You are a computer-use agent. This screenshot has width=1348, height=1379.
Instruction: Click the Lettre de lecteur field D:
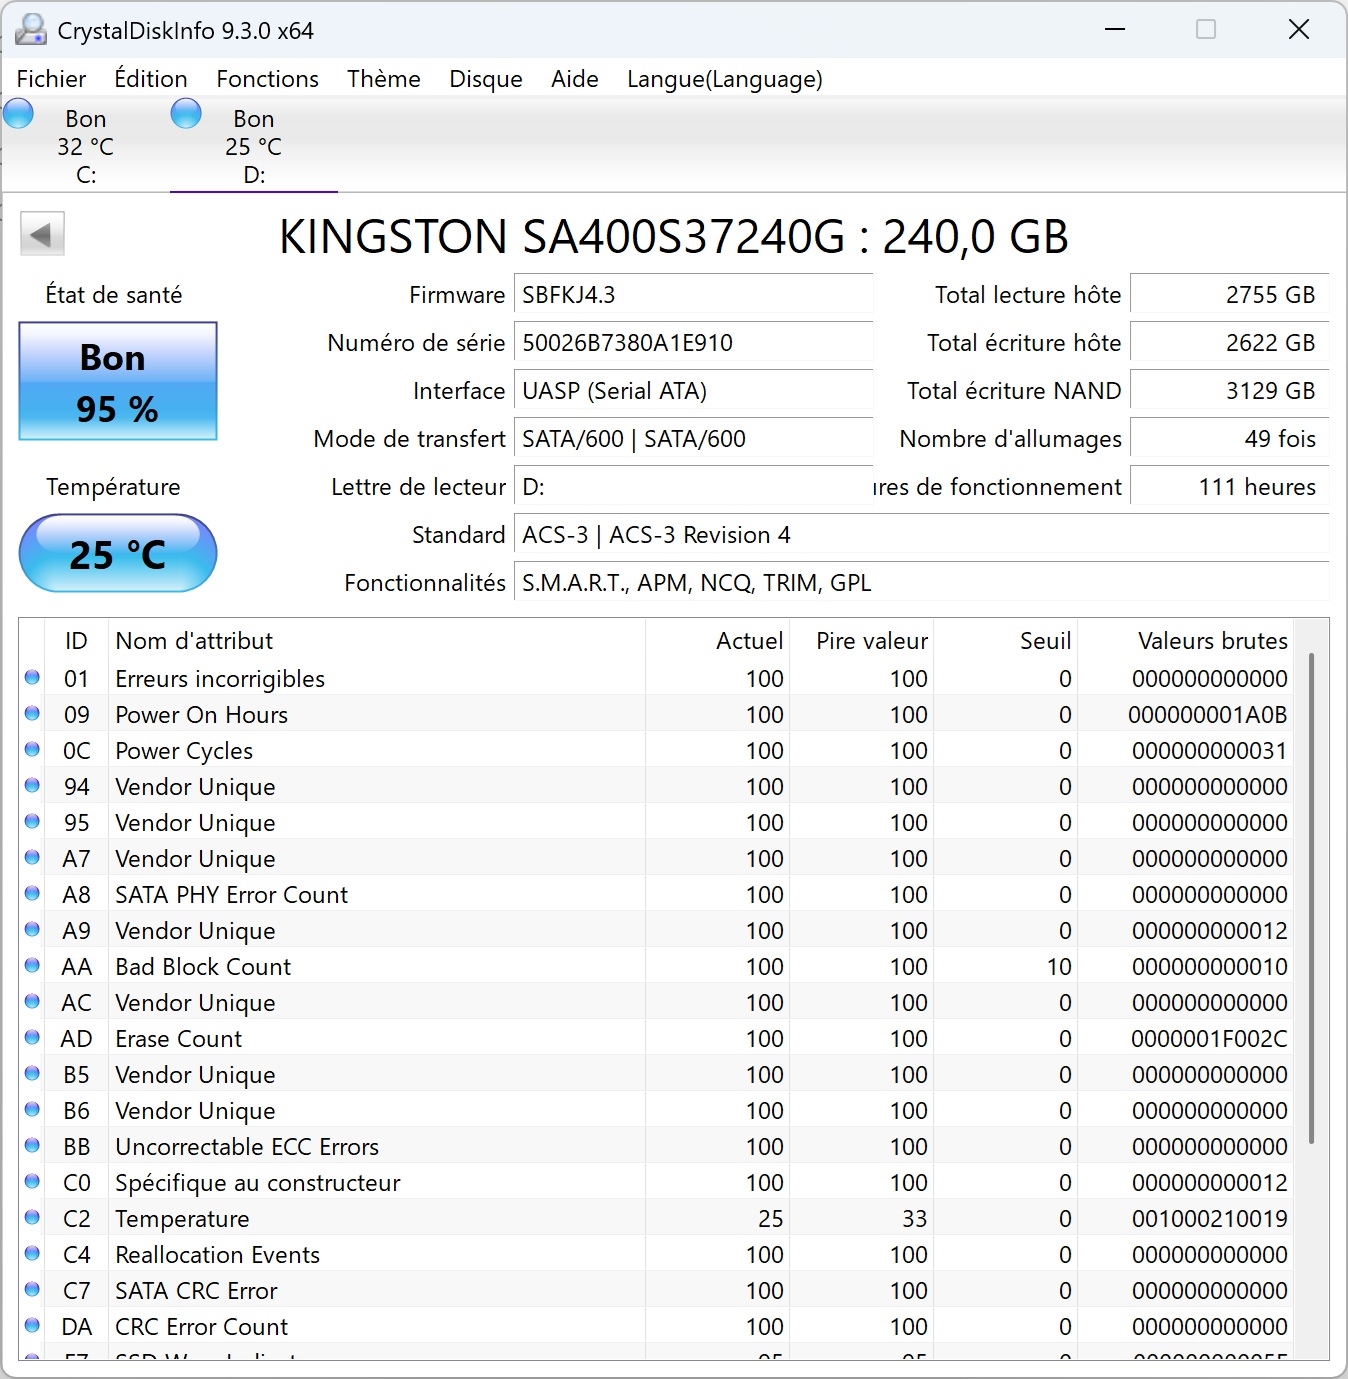693,487
